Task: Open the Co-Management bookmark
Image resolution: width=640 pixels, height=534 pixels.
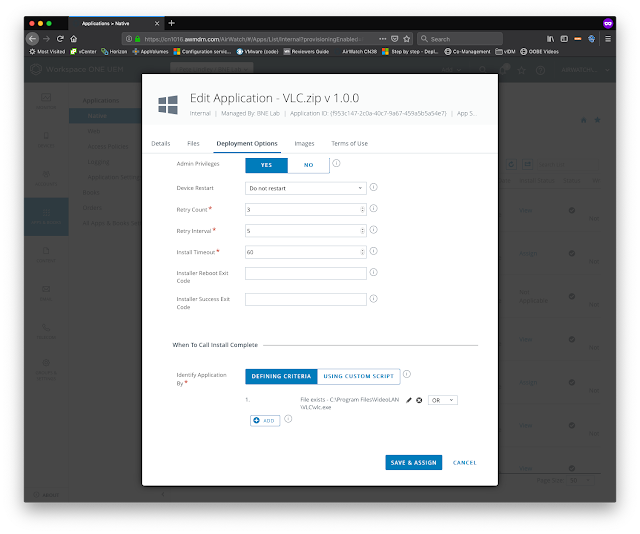Action: 467,51
